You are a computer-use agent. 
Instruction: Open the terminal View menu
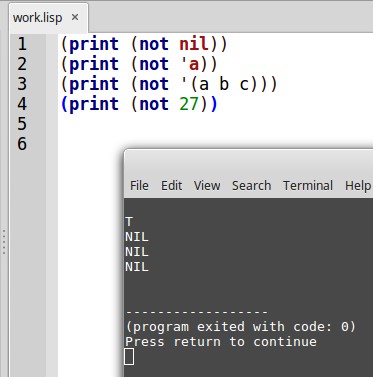(x=207, y=185)
